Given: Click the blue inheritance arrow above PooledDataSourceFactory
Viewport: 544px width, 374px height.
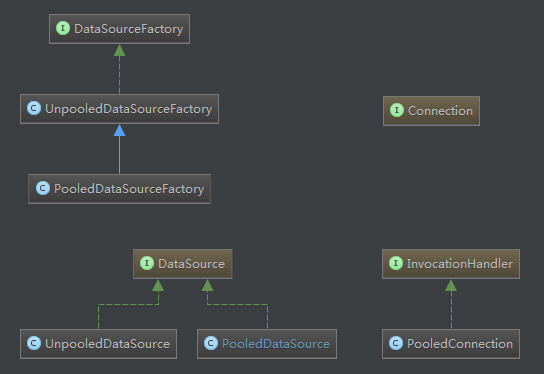Looking at the screenshot, I should 119,149.
